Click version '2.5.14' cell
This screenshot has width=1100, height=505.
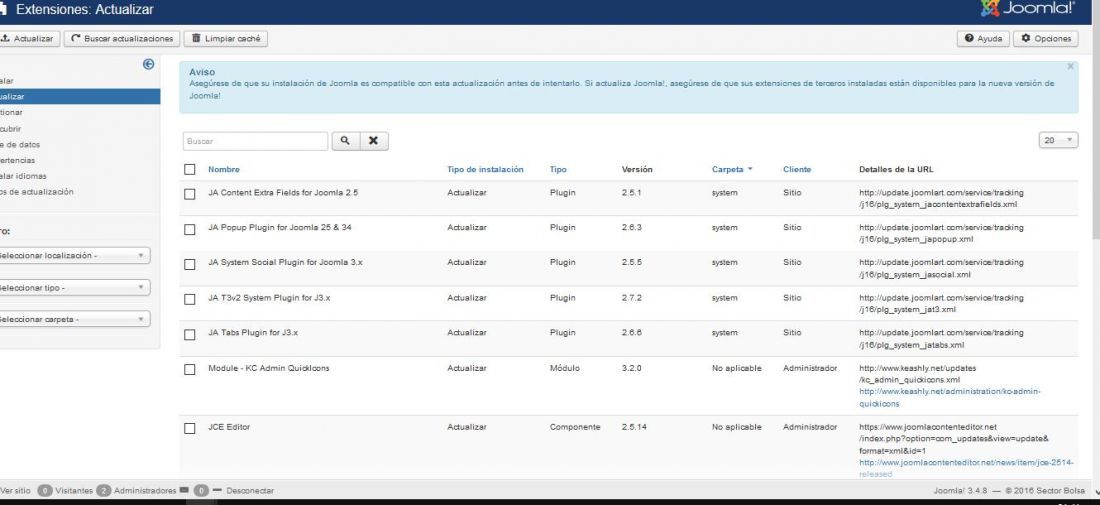[634, 426]
